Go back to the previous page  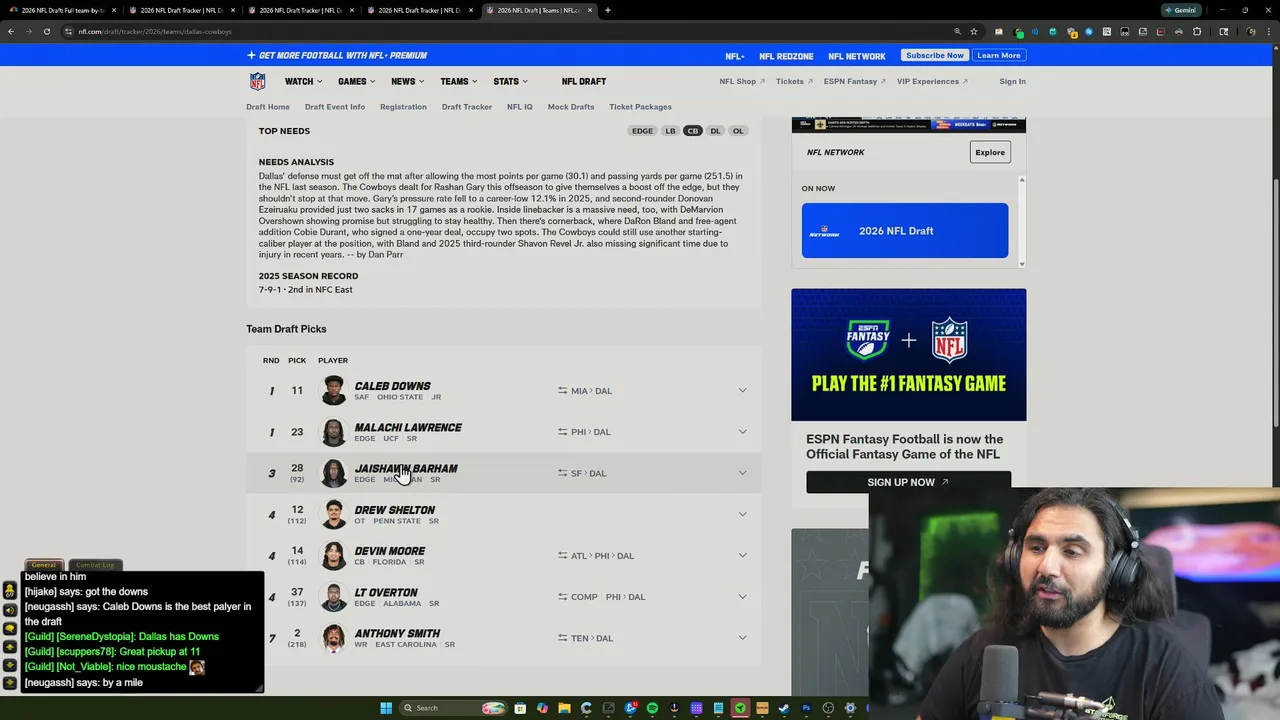[10, 31]
